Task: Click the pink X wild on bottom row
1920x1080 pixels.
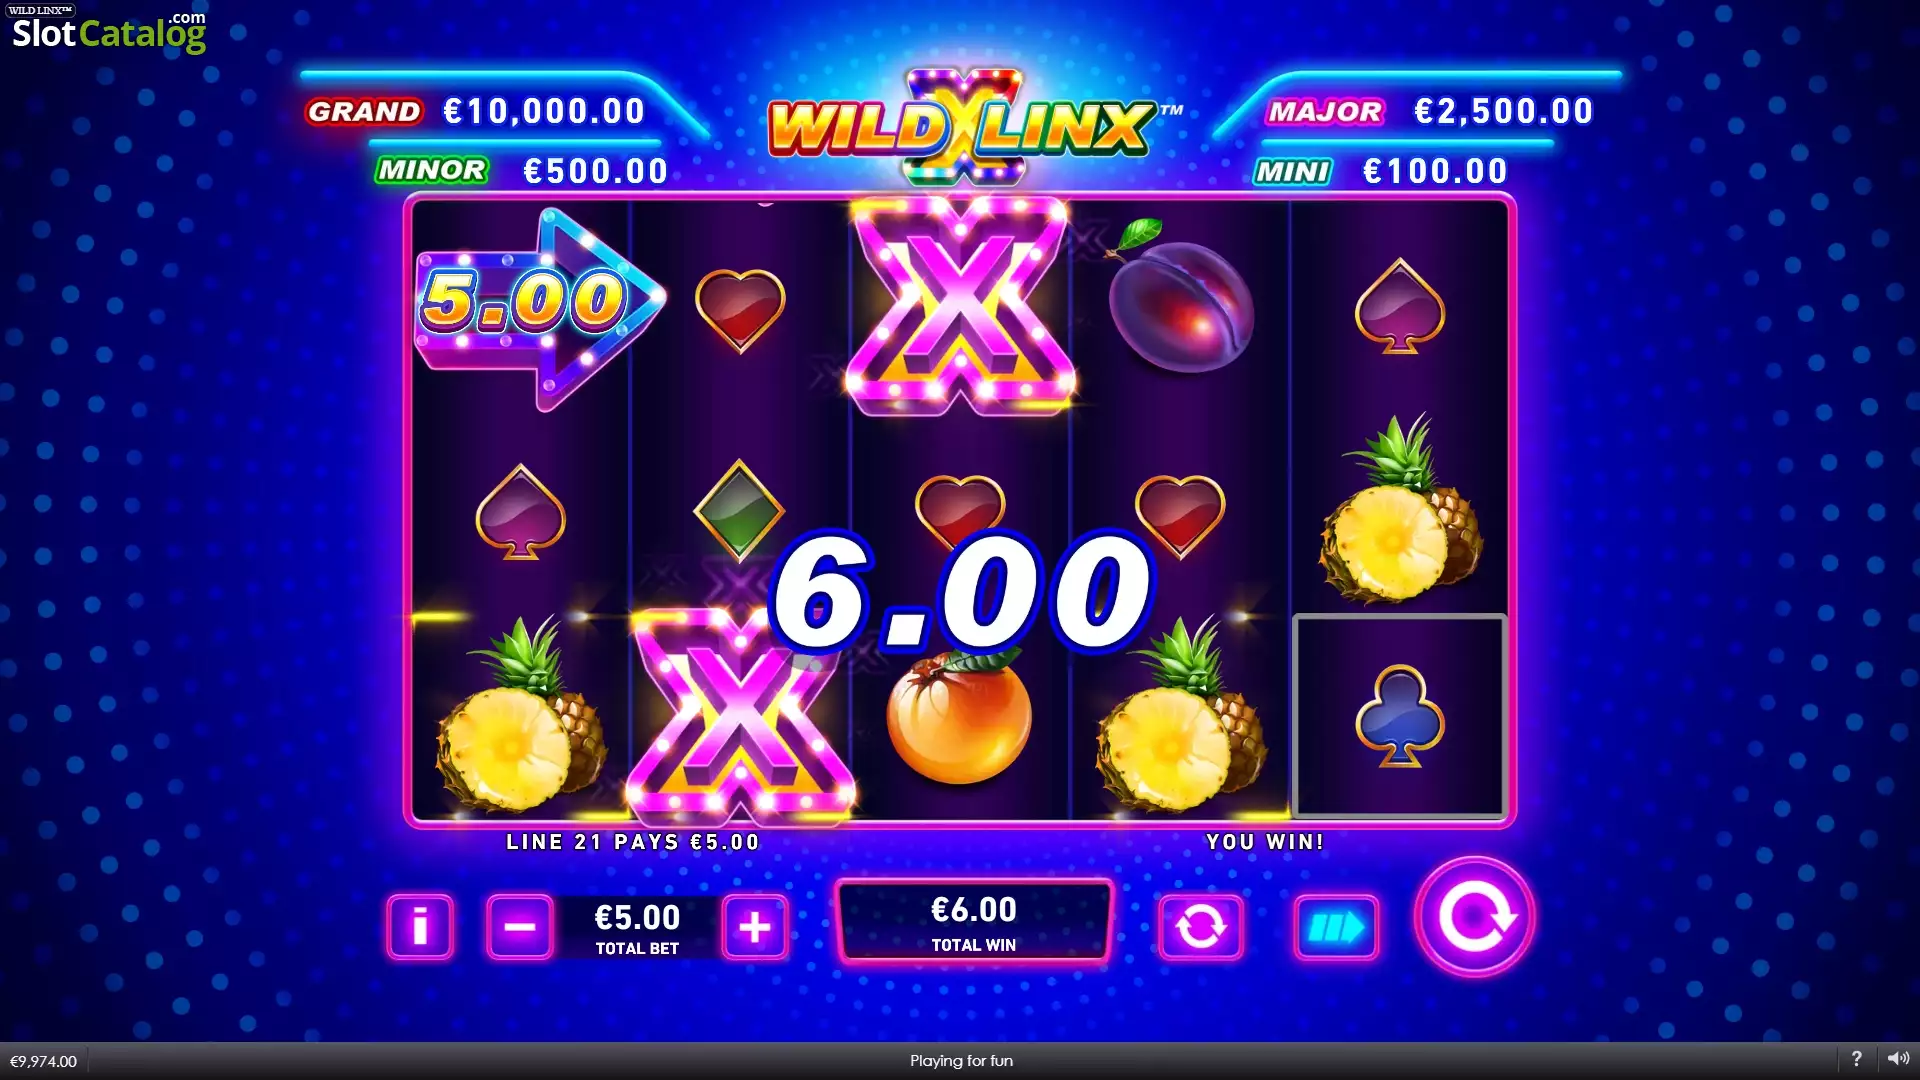Action: (738, 715)
